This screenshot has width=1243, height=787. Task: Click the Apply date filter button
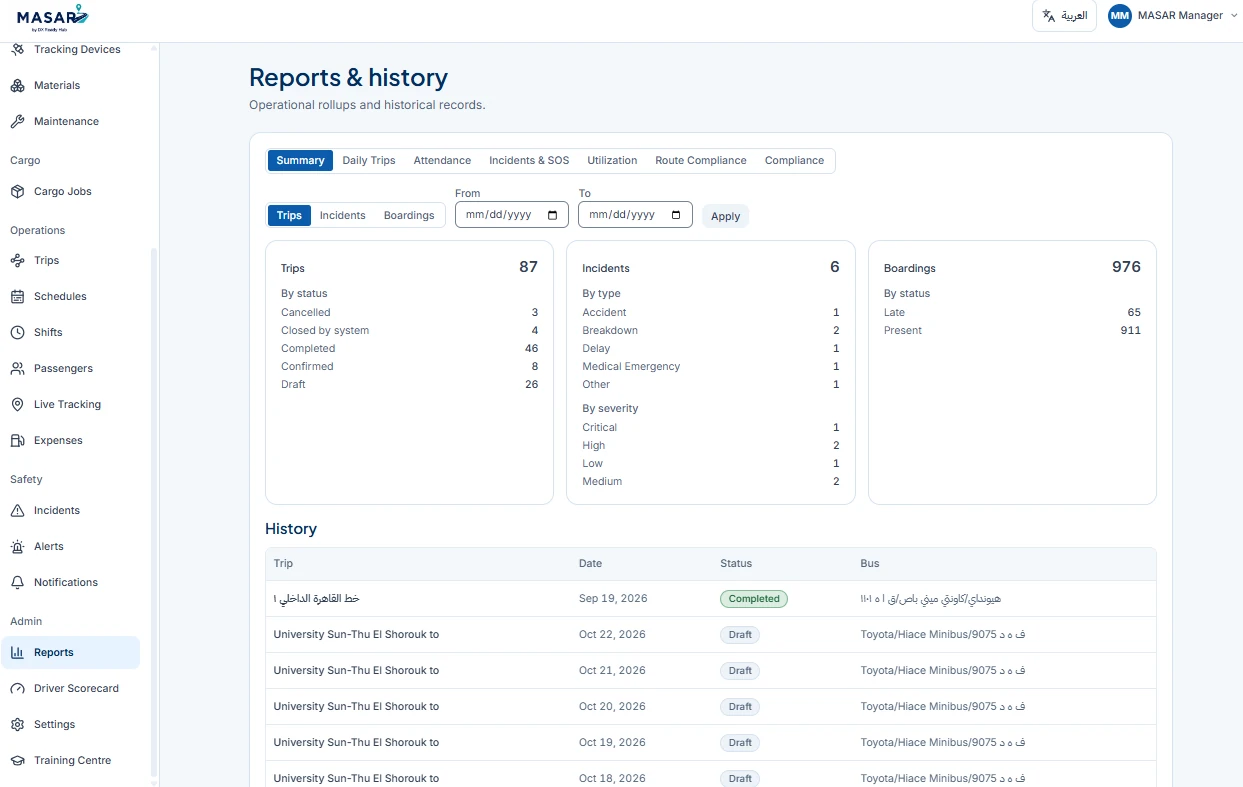point(725,216)
